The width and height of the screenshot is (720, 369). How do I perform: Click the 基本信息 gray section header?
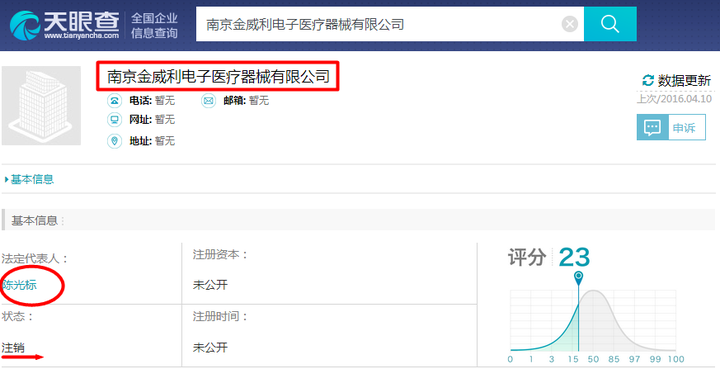358,220
